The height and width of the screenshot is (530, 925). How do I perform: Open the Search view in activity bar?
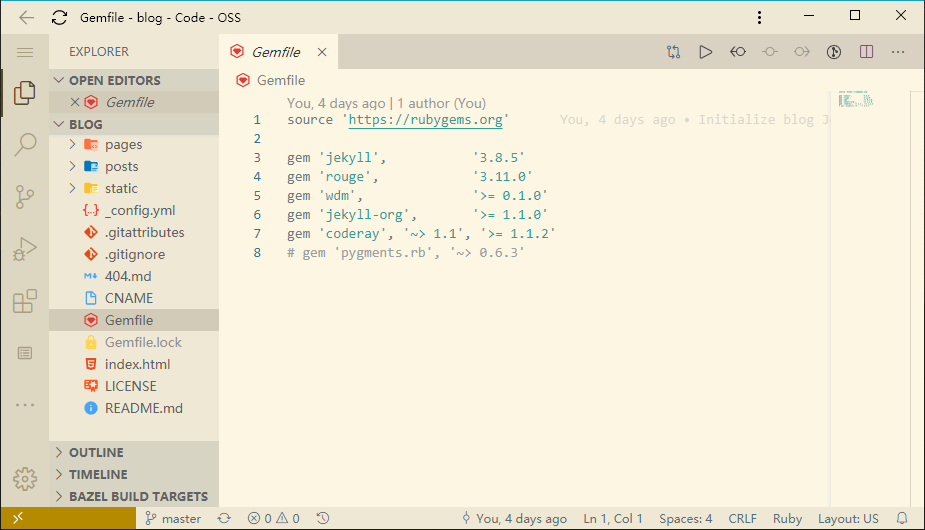coord(25,145)
